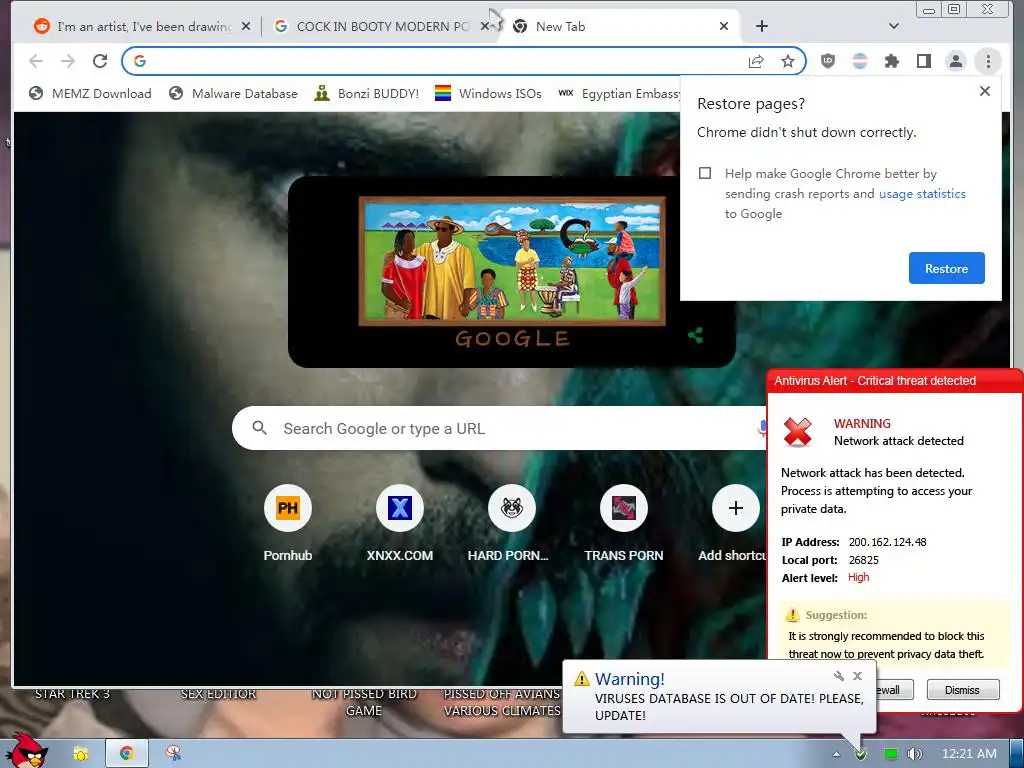Open the uBlock Origin shield extension

(828, 61)
